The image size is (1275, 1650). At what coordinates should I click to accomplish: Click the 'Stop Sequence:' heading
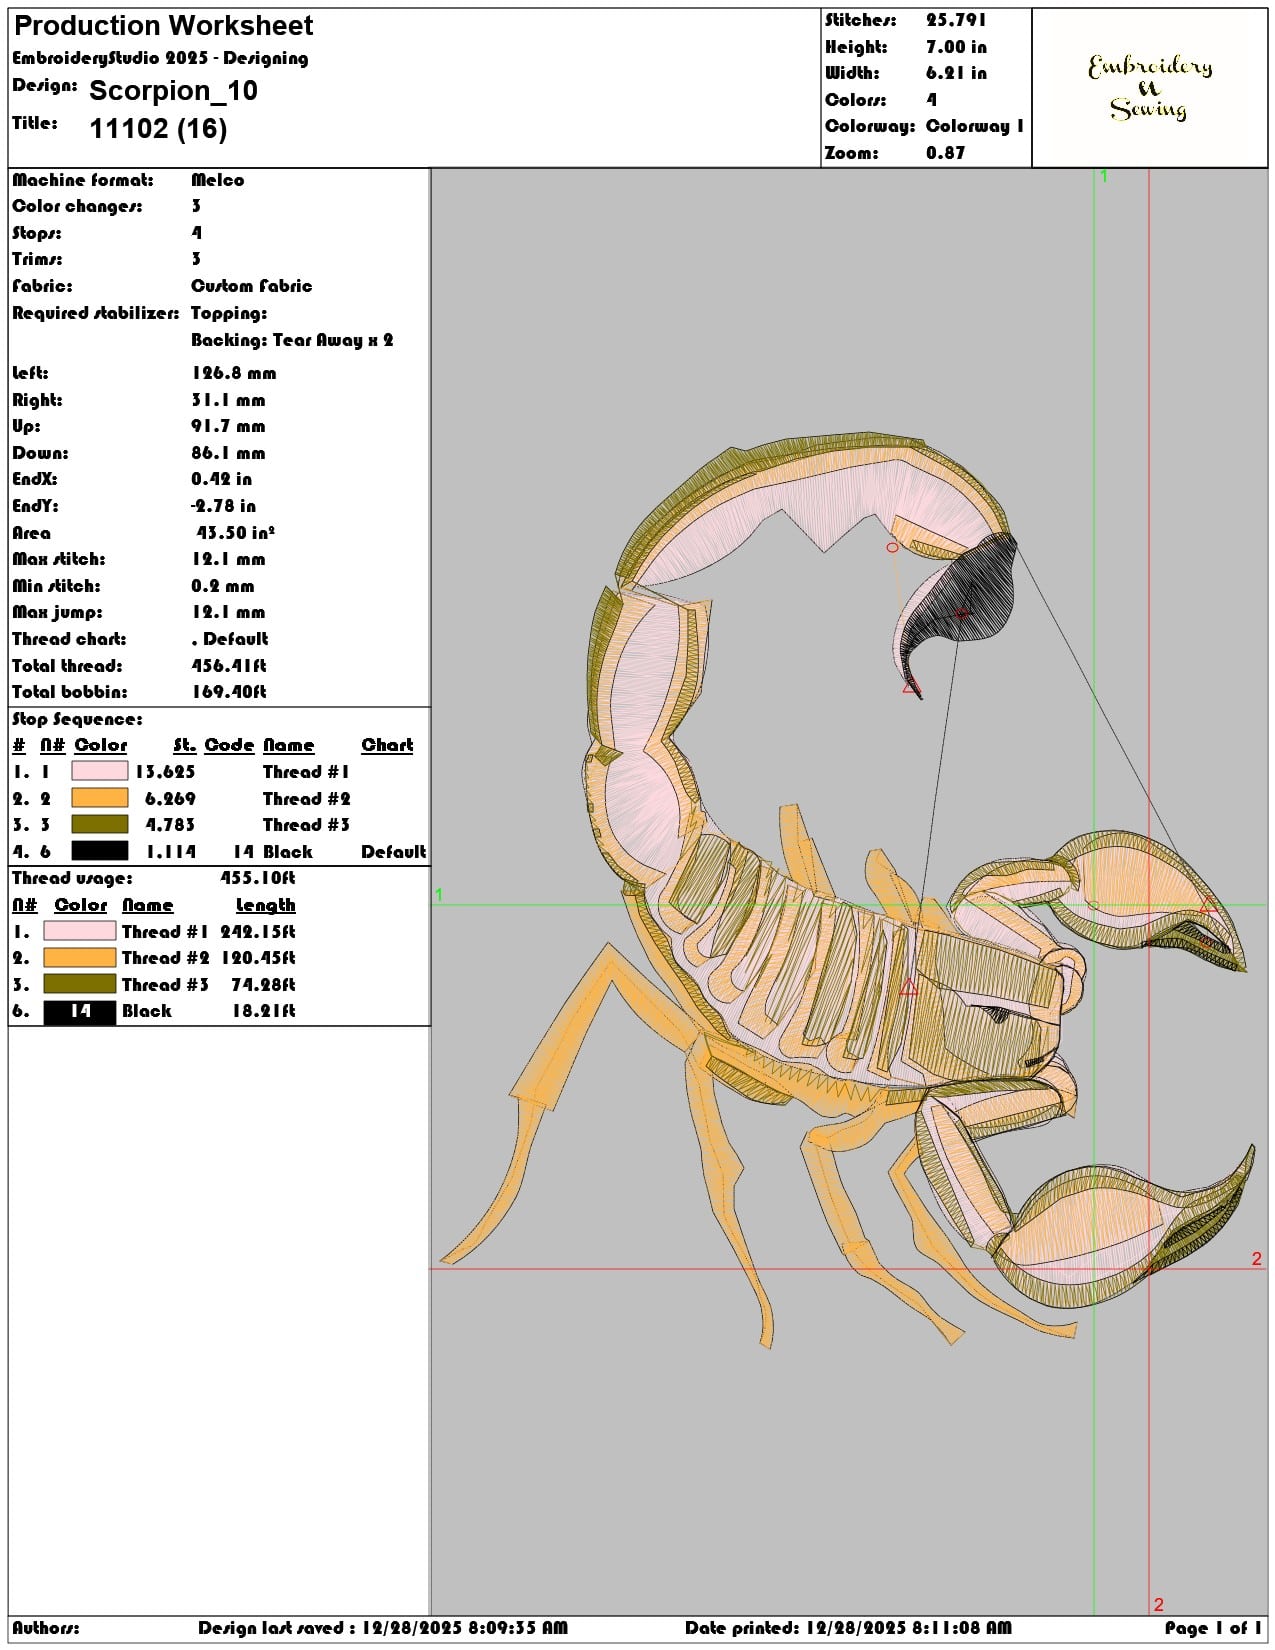[x=77, y=719]
